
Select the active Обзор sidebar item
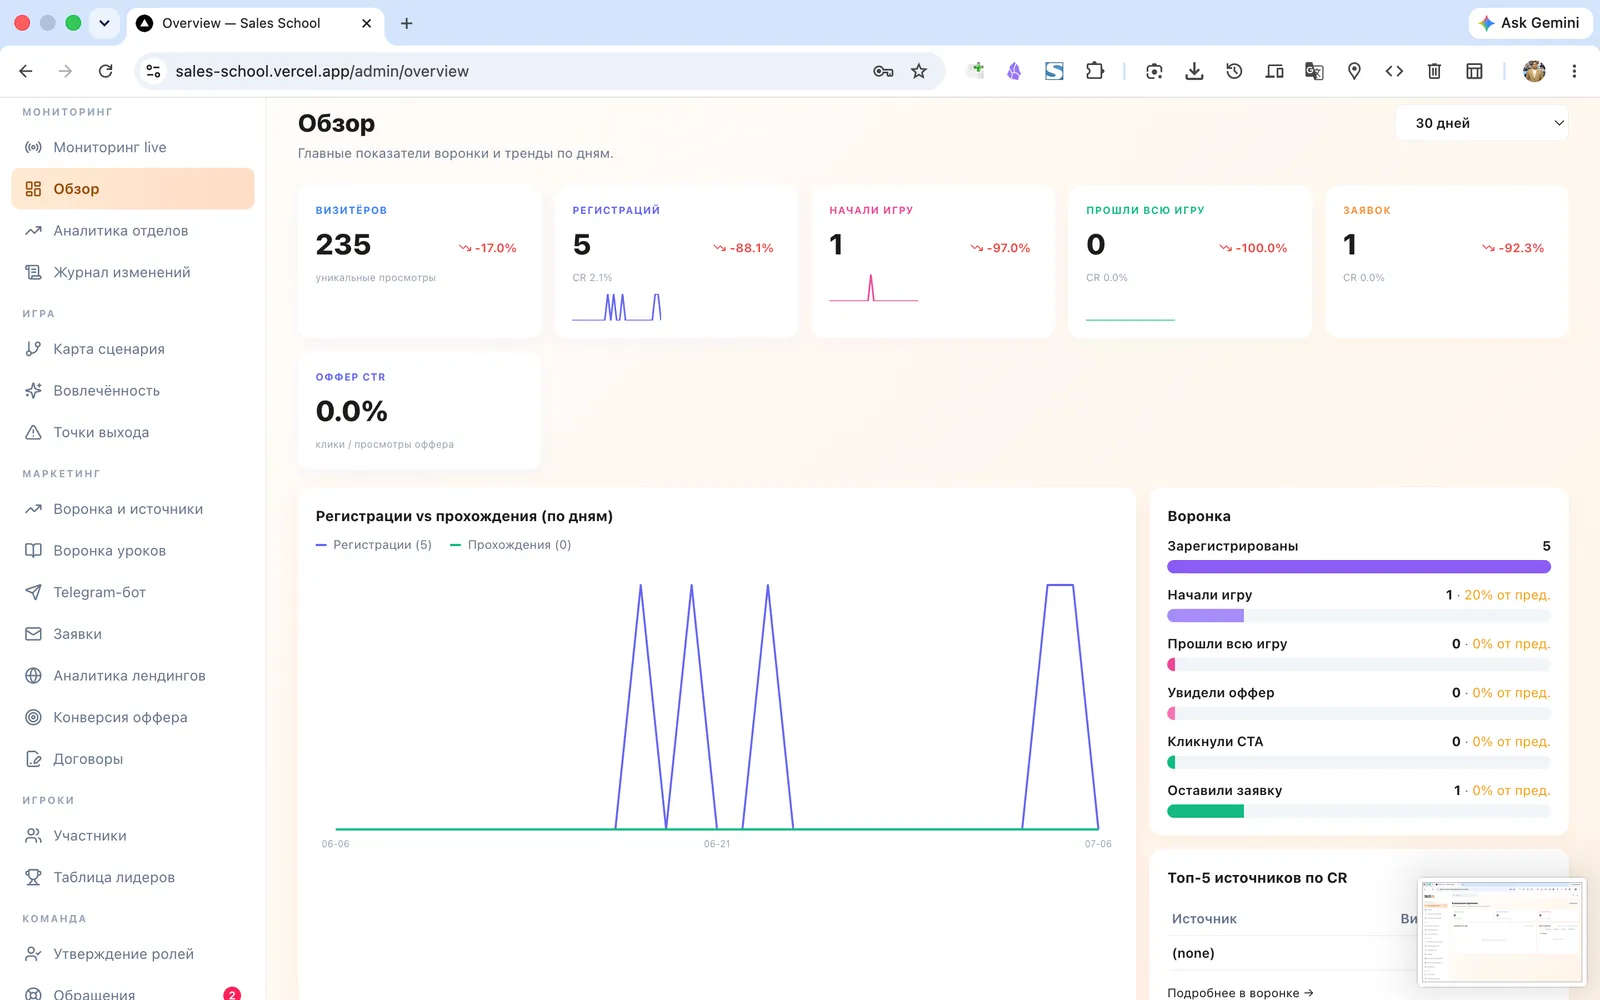pyautogui.click(x=133, y=189)
